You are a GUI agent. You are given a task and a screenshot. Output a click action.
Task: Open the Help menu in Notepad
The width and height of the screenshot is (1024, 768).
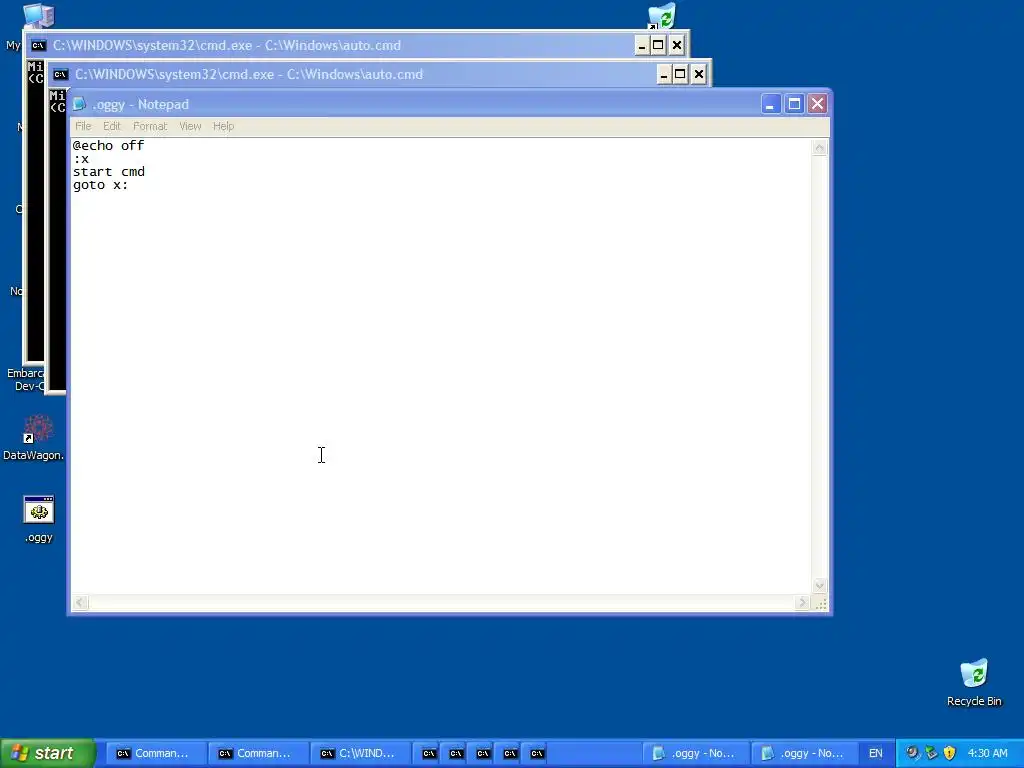tap(223, 126)
